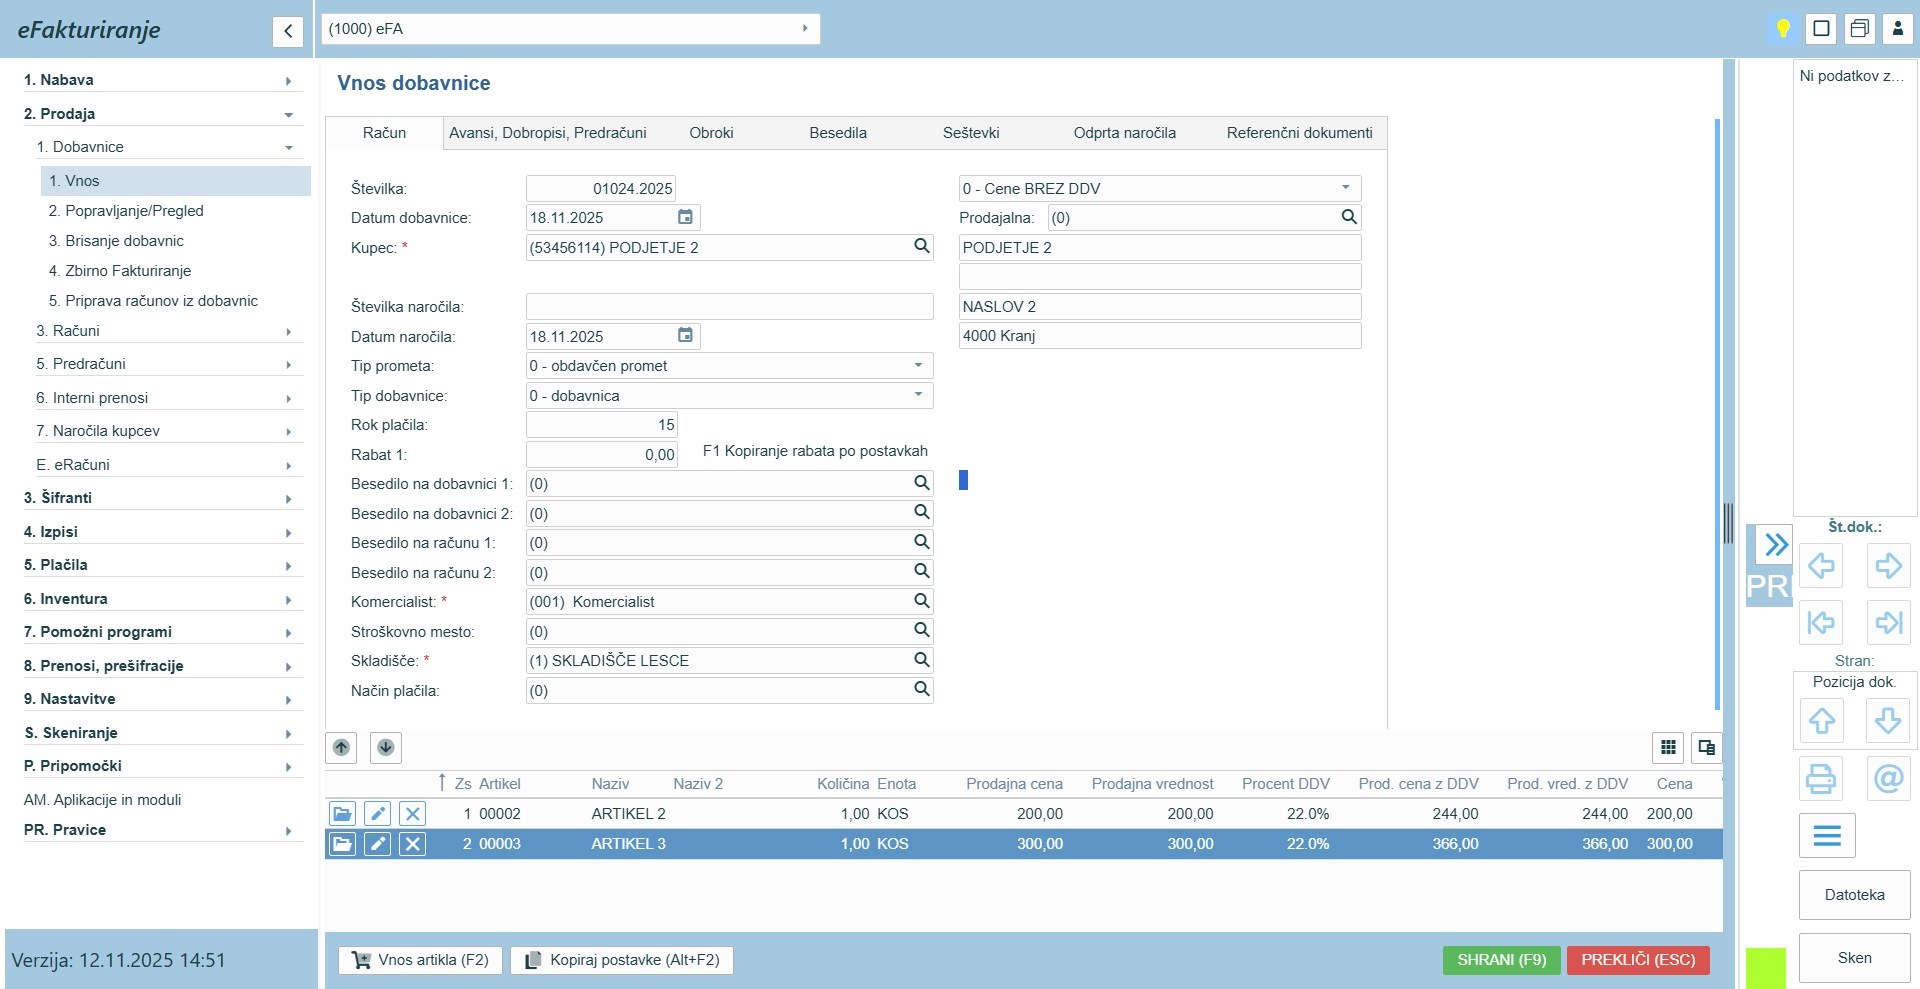Open folder icon on ARTIKEL 2 row
This screenshot has width=1920, height=989.
pos(342,814)
